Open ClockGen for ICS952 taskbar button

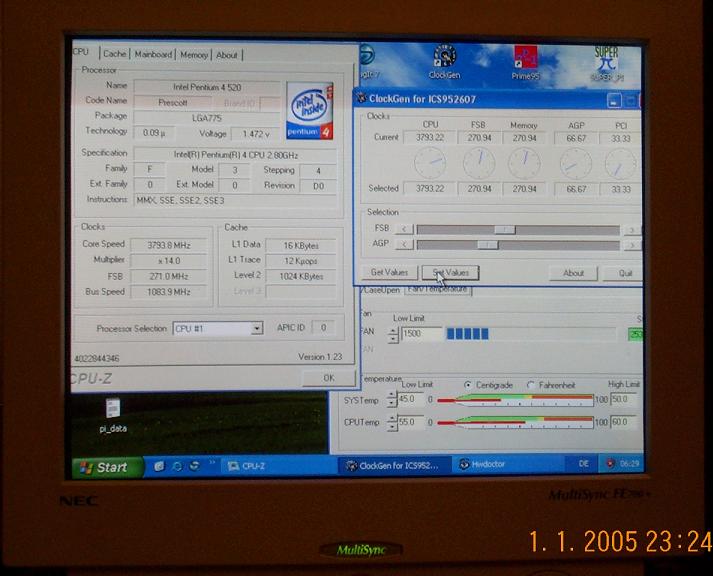click(394, 465)
